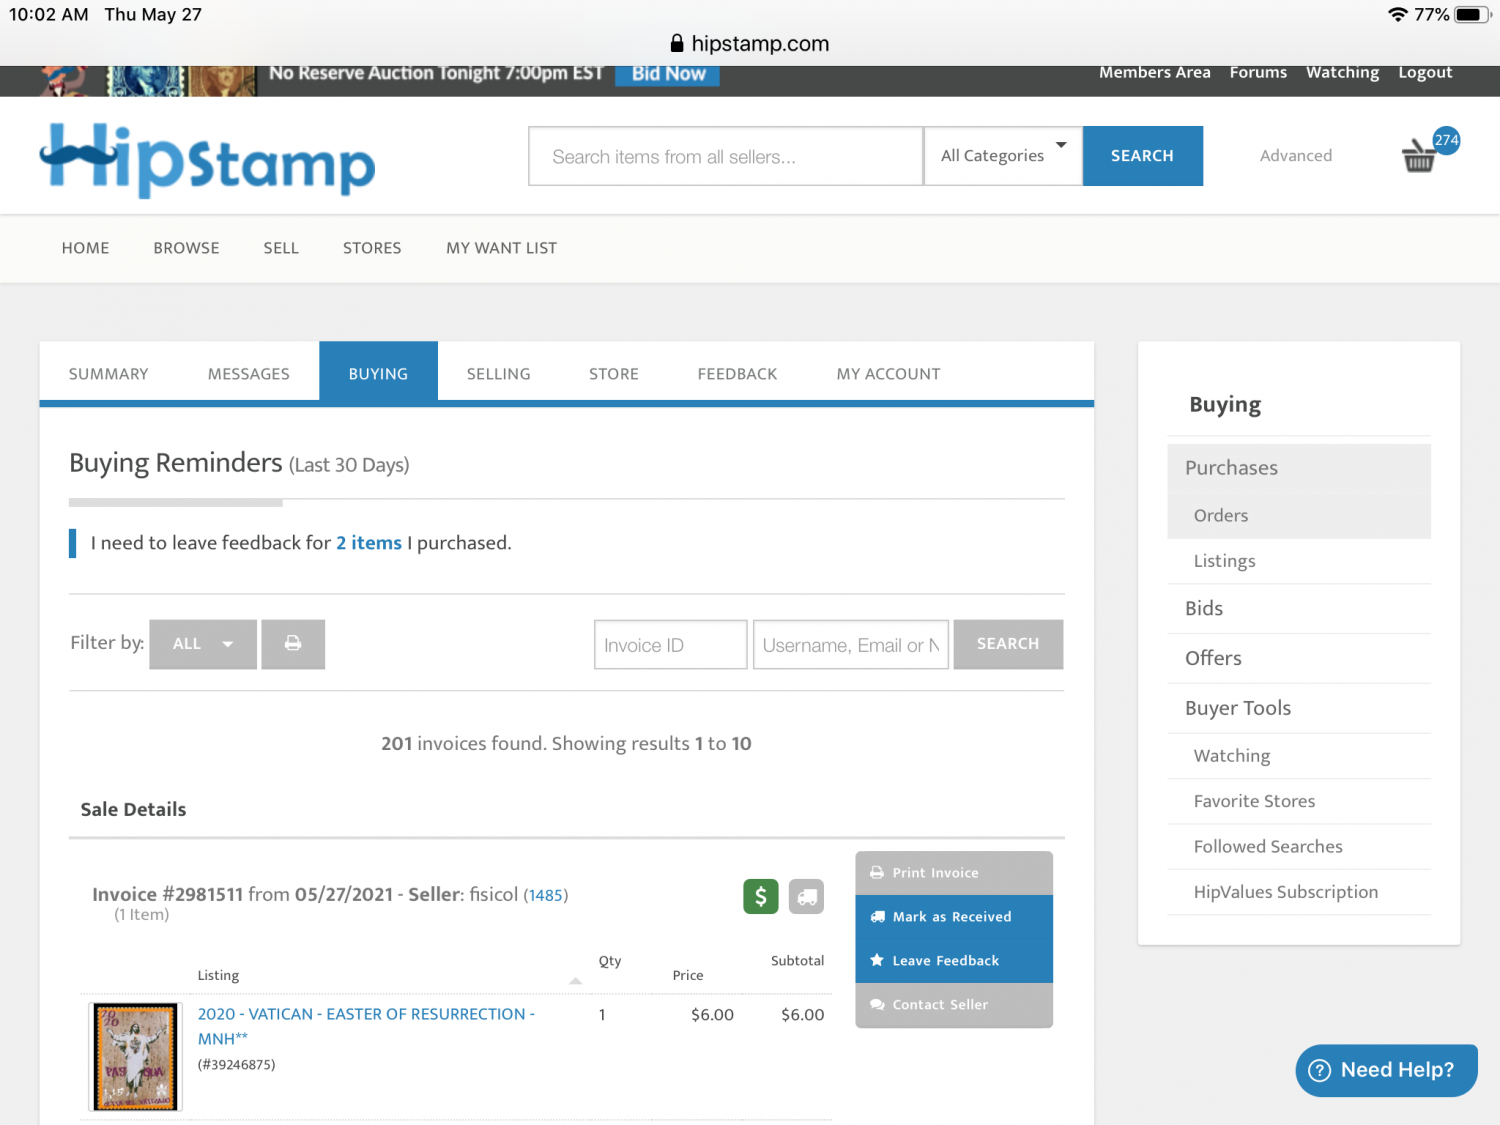This screenshot has height=1125, width=1500.
Task: Switch to the Selling tab
Action: [498, 374]
